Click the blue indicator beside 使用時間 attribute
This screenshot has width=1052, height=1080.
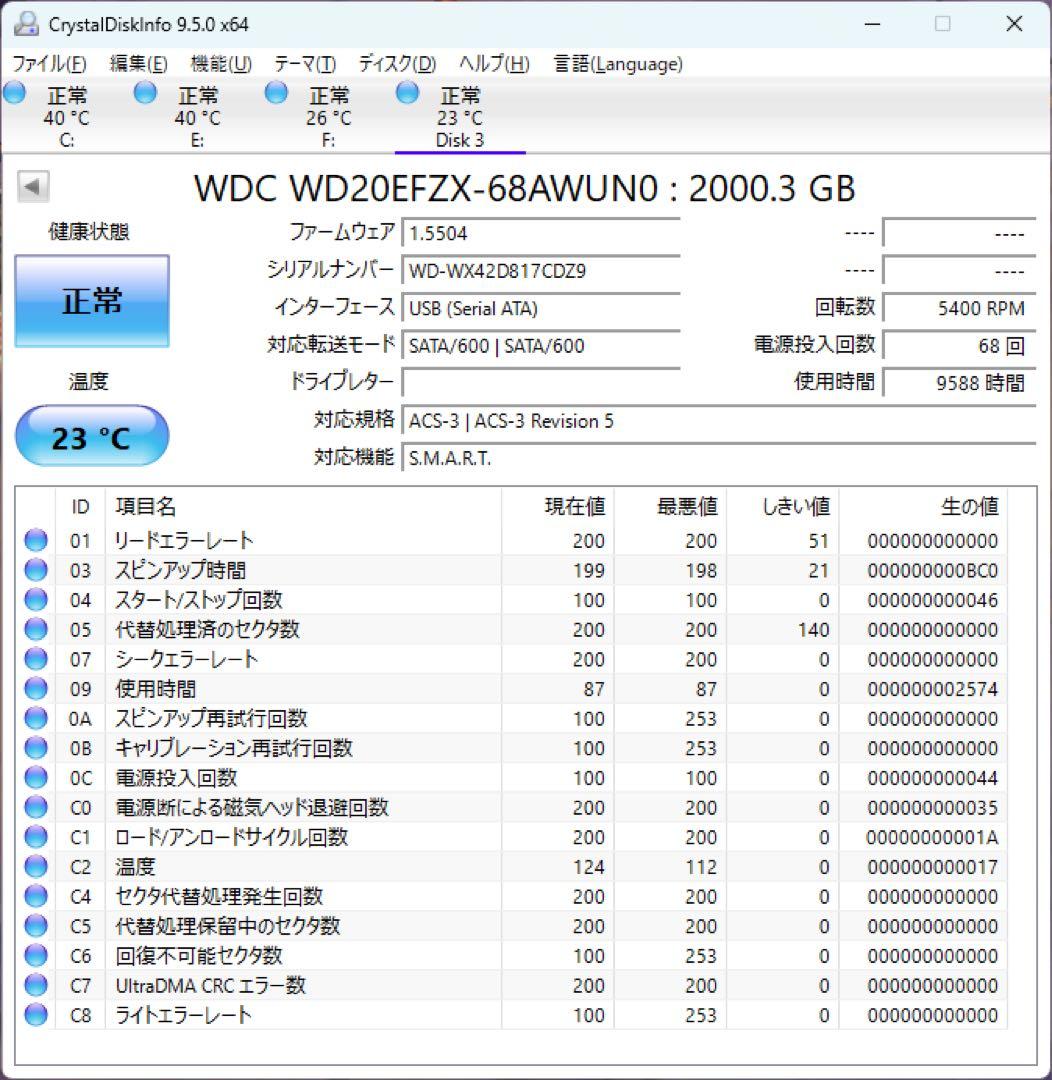coord(35,688)
